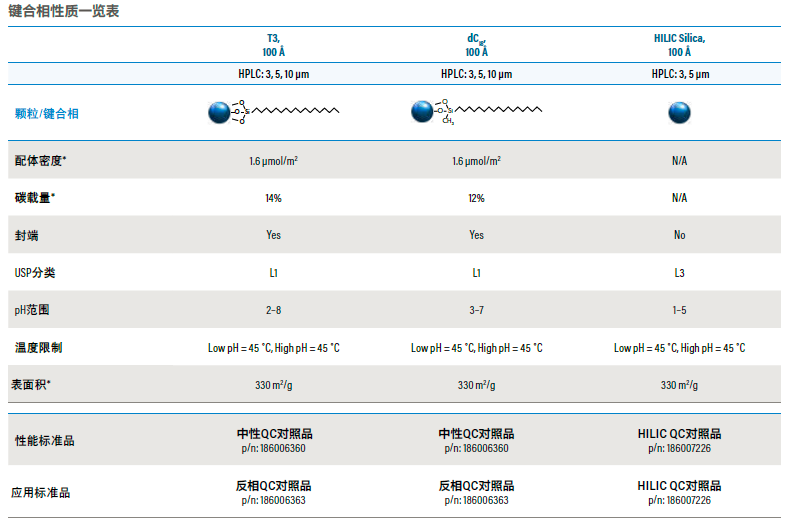
Task: Click 330 m²/g under HILIC Silica
Action: click(680, 385)
